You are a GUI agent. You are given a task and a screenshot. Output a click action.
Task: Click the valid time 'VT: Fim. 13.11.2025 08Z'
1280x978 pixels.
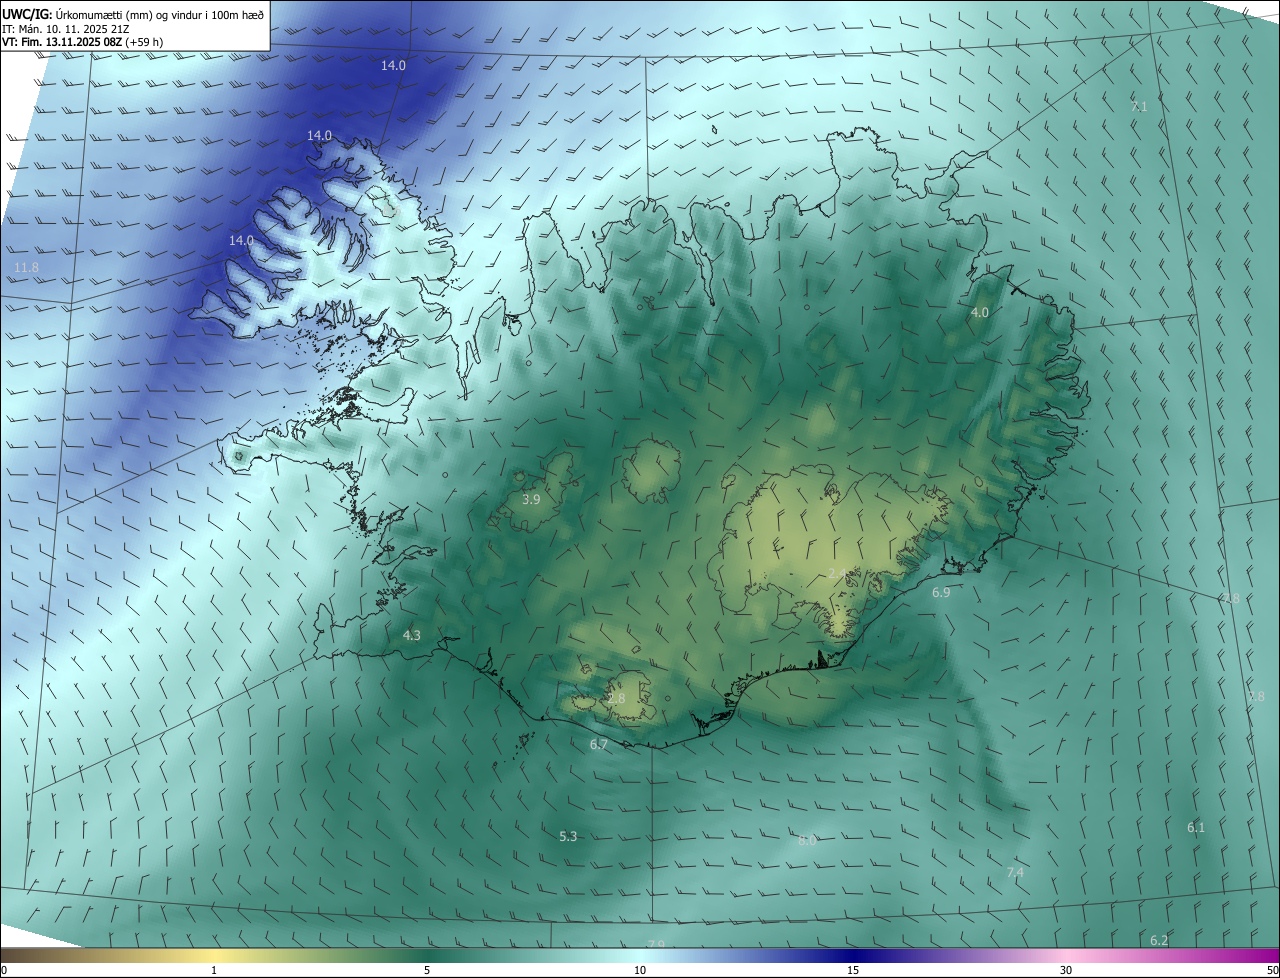62,42
